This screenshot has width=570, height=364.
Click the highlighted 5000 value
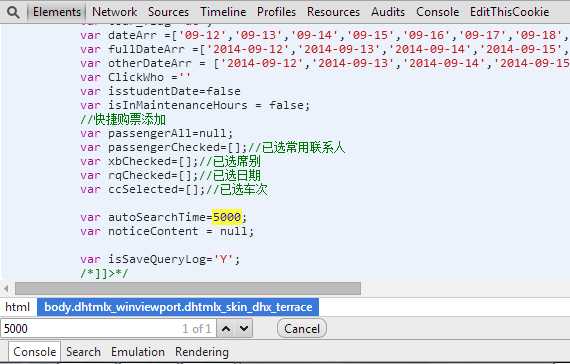pyautogui.click(x=226, y=217)
